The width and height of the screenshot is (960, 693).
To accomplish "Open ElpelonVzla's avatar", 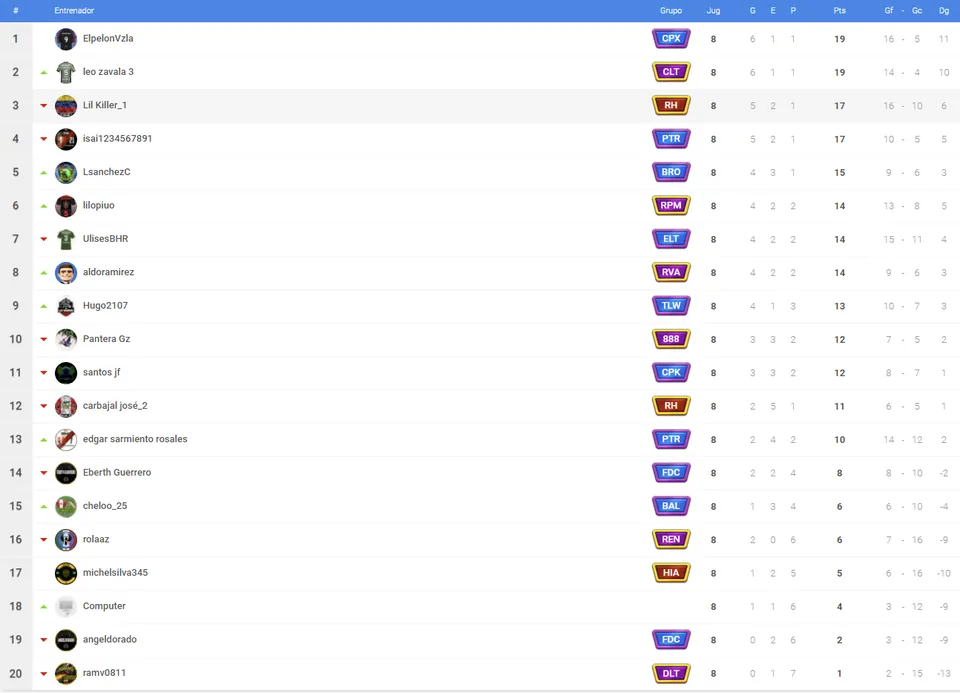I will [x=66, y=39].
